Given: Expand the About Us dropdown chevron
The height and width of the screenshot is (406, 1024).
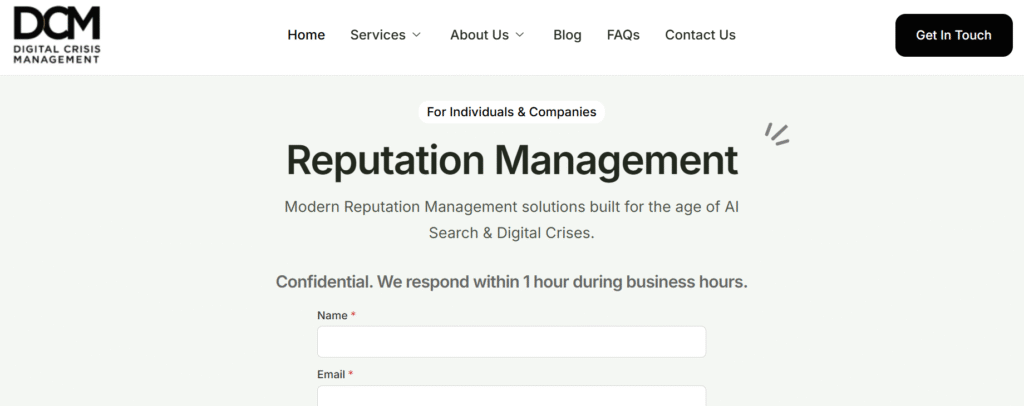Looking at the screenshot, I should pyautogui.click(x=520, y=35).
